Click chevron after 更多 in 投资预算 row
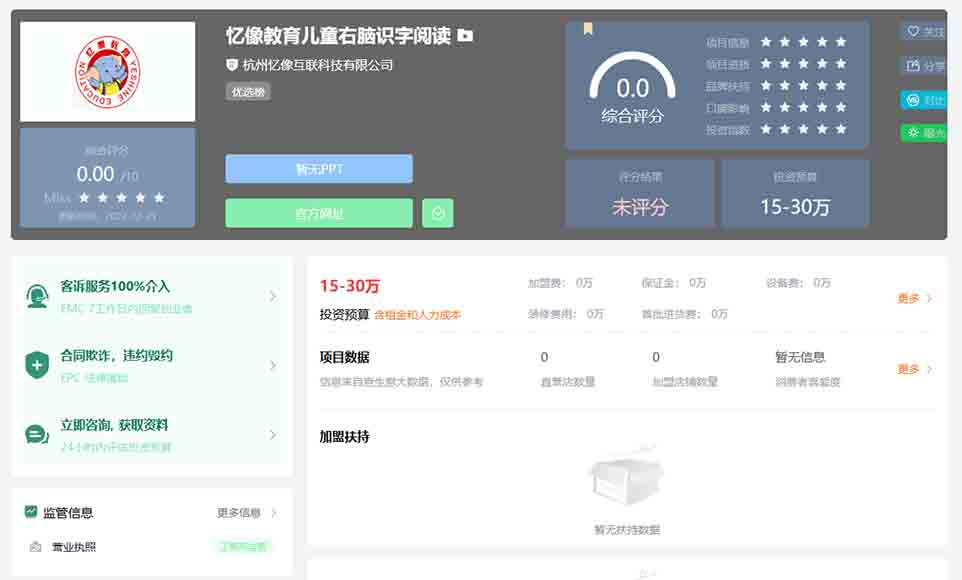Screen dimensions: 962x580 929,298
